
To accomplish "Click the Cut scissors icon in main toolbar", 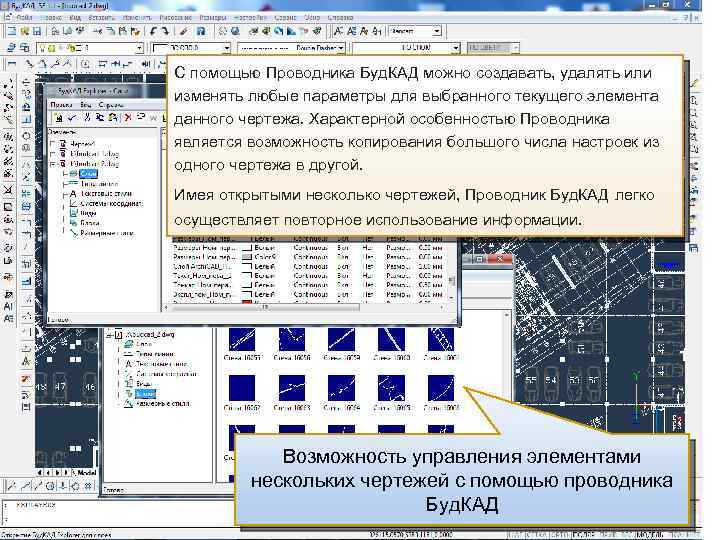I will point(98,31).
